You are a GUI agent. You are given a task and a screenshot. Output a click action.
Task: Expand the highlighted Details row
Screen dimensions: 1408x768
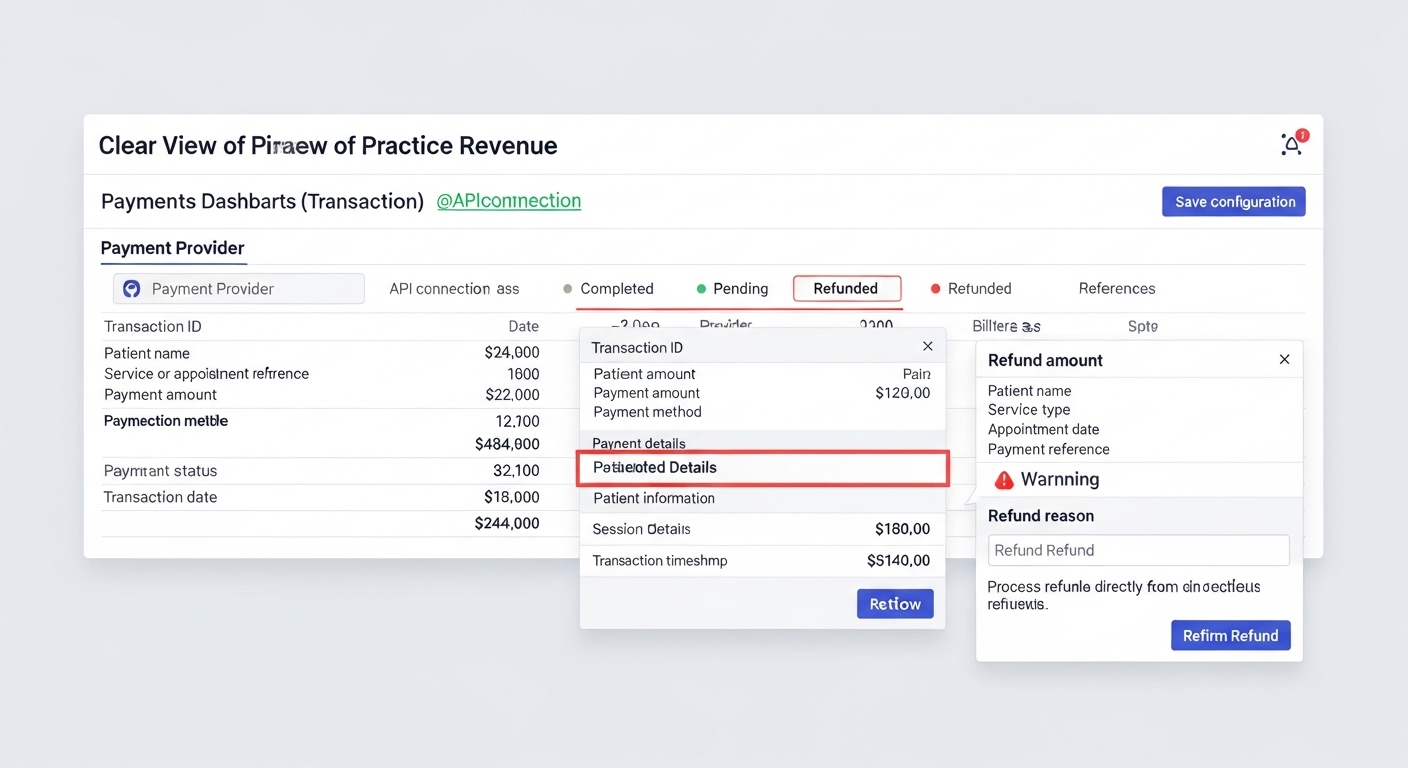click(x=762, y=468)
